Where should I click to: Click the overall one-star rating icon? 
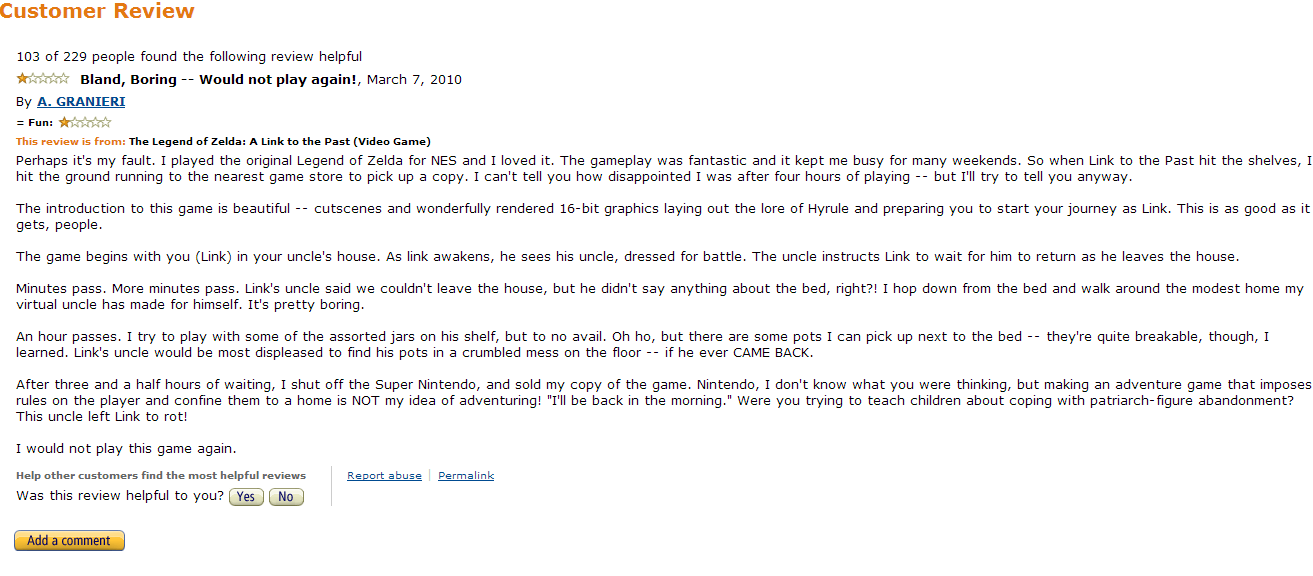click(43, 79)
